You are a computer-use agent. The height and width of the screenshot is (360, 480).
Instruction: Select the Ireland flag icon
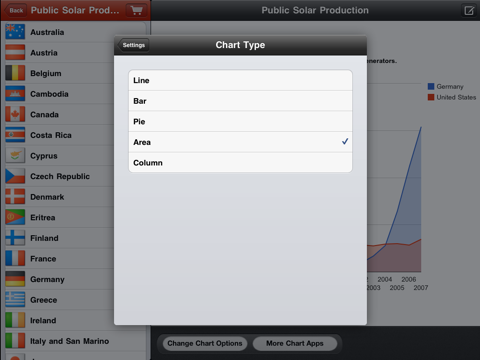(15, 321)
